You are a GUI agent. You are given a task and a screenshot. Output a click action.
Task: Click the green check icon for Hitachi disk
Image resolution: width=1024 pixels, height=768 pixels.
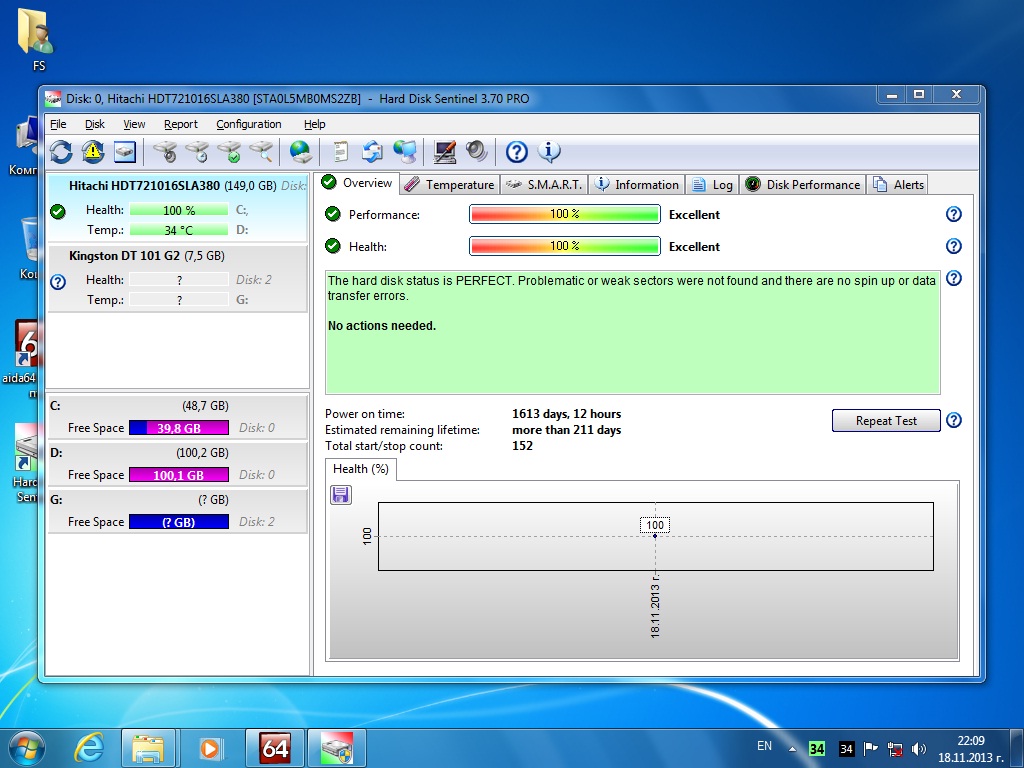click(58, 212)
